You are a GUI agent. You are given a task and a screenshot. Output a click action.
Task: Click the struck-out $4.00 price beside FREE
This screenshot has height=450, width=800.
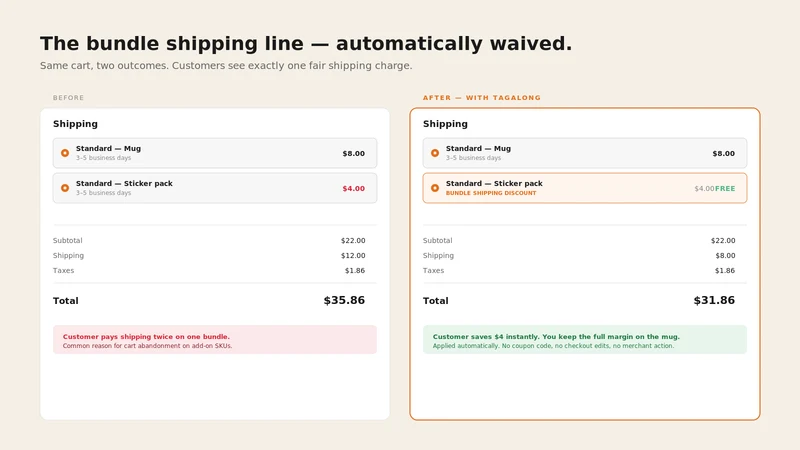(x=704, y=189)
